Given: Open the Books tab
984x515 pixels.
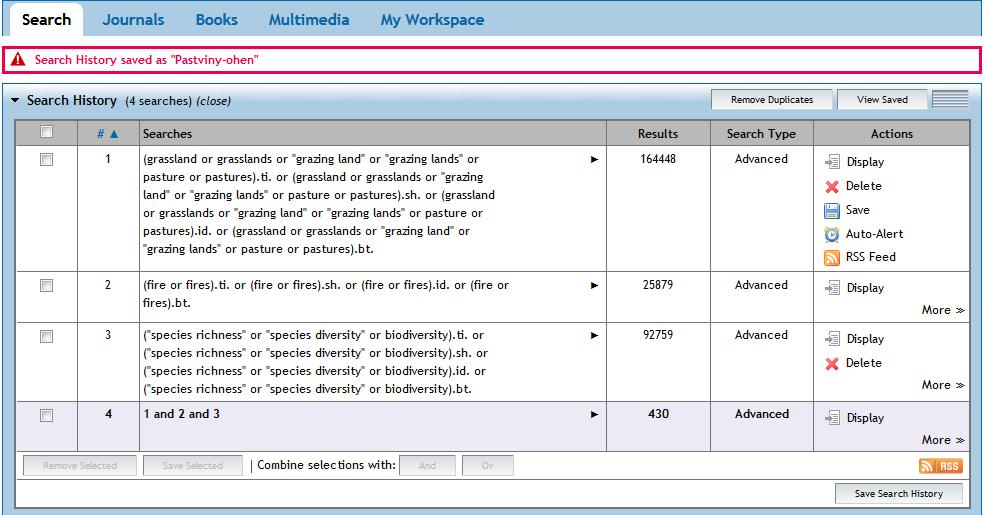Looking at the screenshot, I should click(217, 20).
